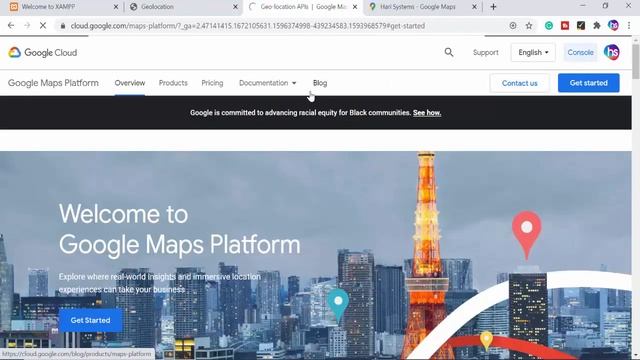The height and width of the screenshot is (360, 640).
Task: Close the Welcome to XAMPP tab
Action: pos(116,7)
